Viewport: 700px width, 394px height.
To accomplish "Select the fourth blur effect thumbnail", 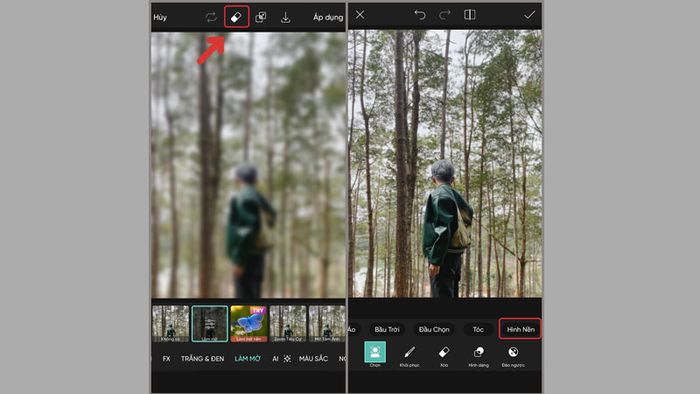I will tap(288, 323).
